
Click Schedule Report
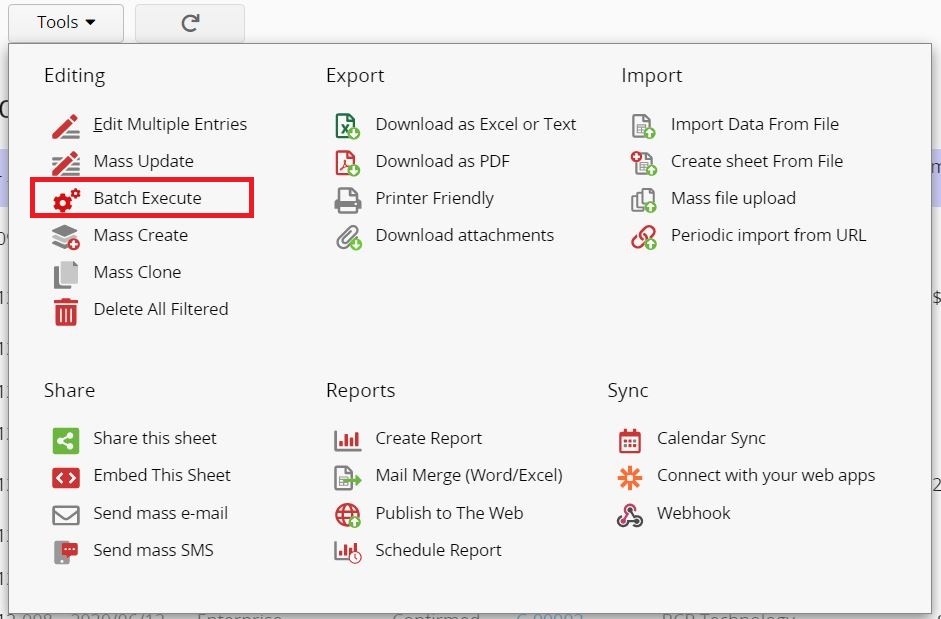439,550
